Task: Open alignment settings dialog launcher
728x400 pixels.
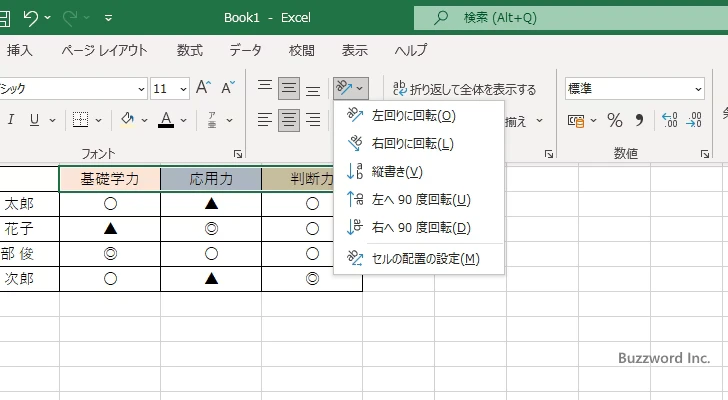Action: pos(549,154)
